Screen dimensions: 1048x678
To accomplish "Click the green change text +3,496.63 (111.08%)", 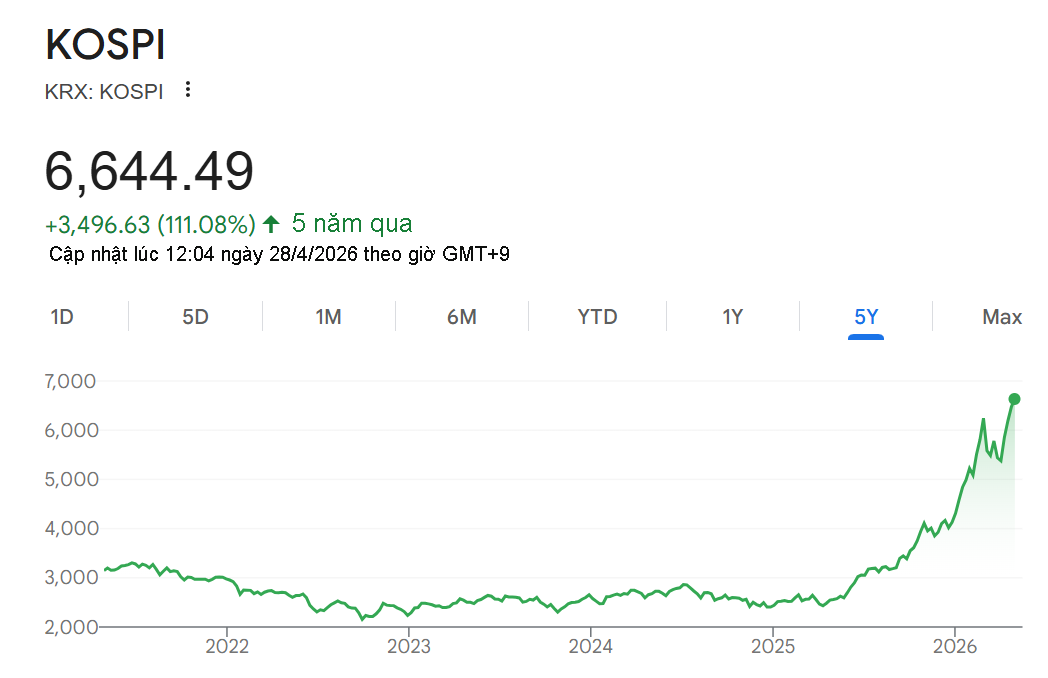I will [153, 224].
